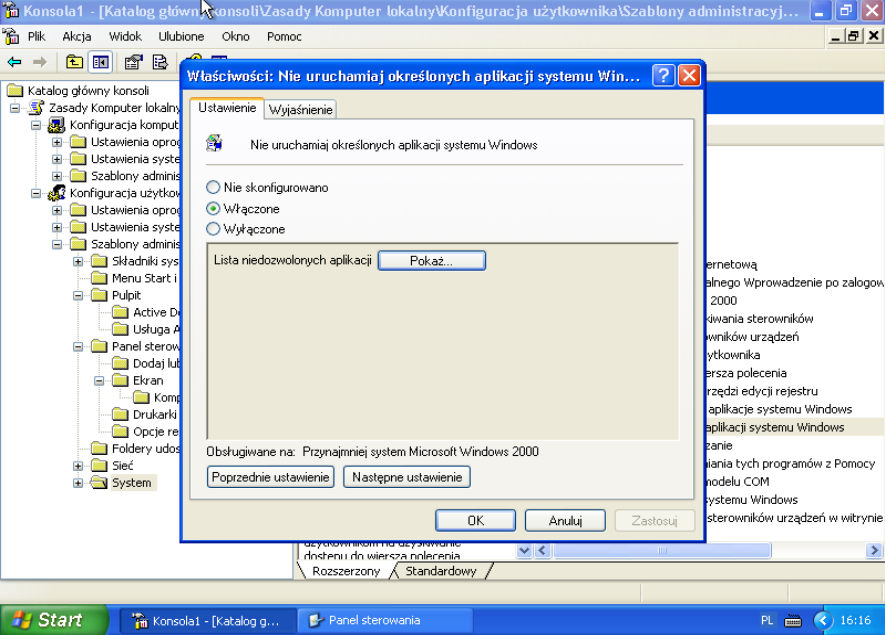
Task: Click the System folder icon in the tree
Action: click(99, 483)
